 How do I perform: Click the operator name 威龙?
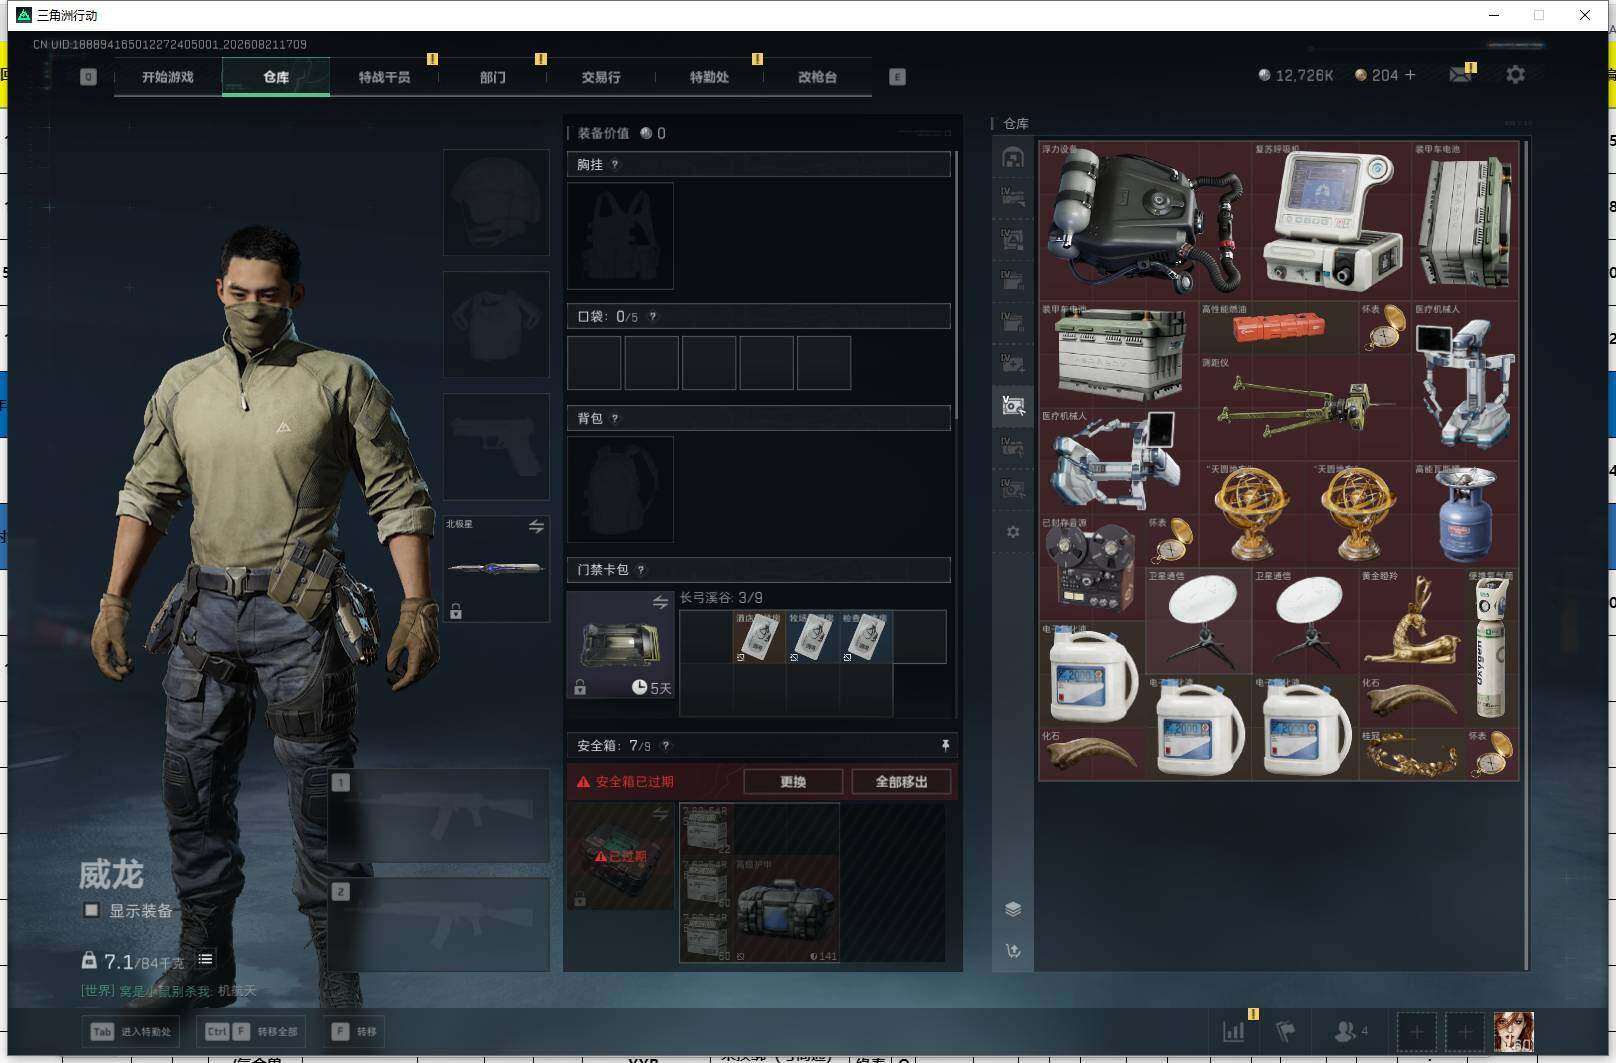tap(112, 874)
